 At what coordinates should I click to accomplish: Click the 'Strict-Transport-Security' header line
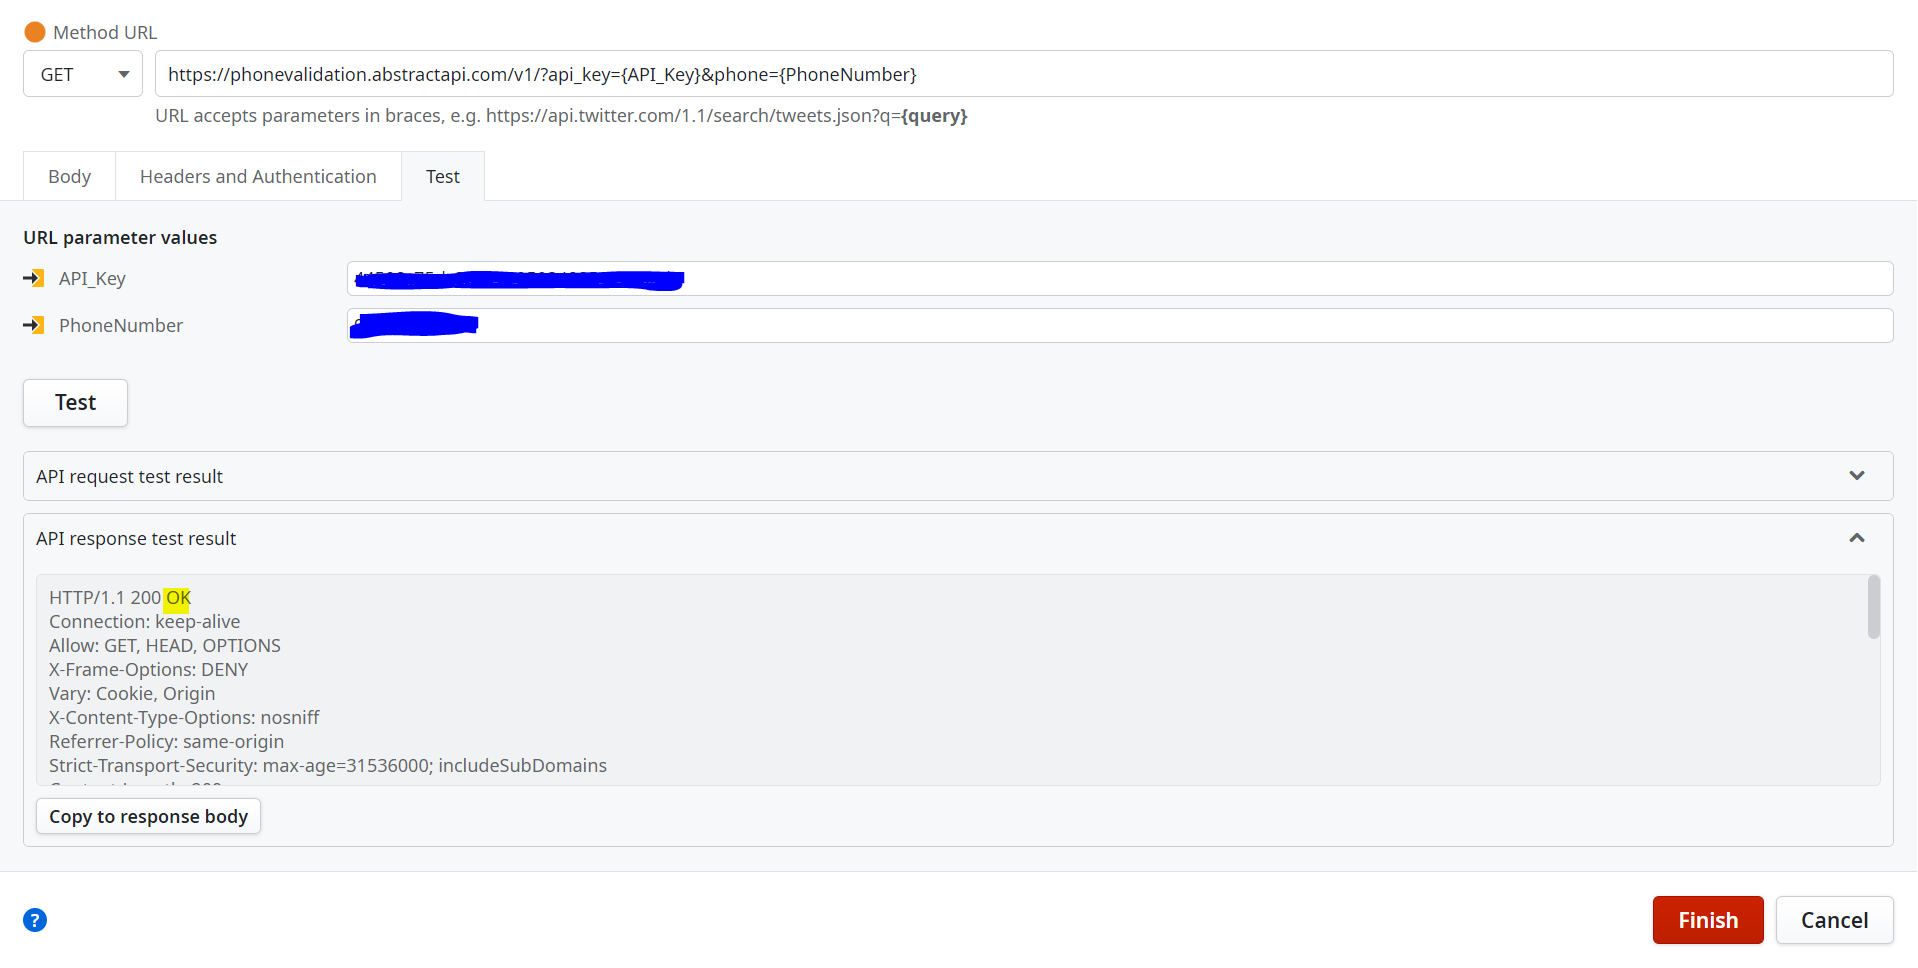pyautogui.click(x=328, y=765)
